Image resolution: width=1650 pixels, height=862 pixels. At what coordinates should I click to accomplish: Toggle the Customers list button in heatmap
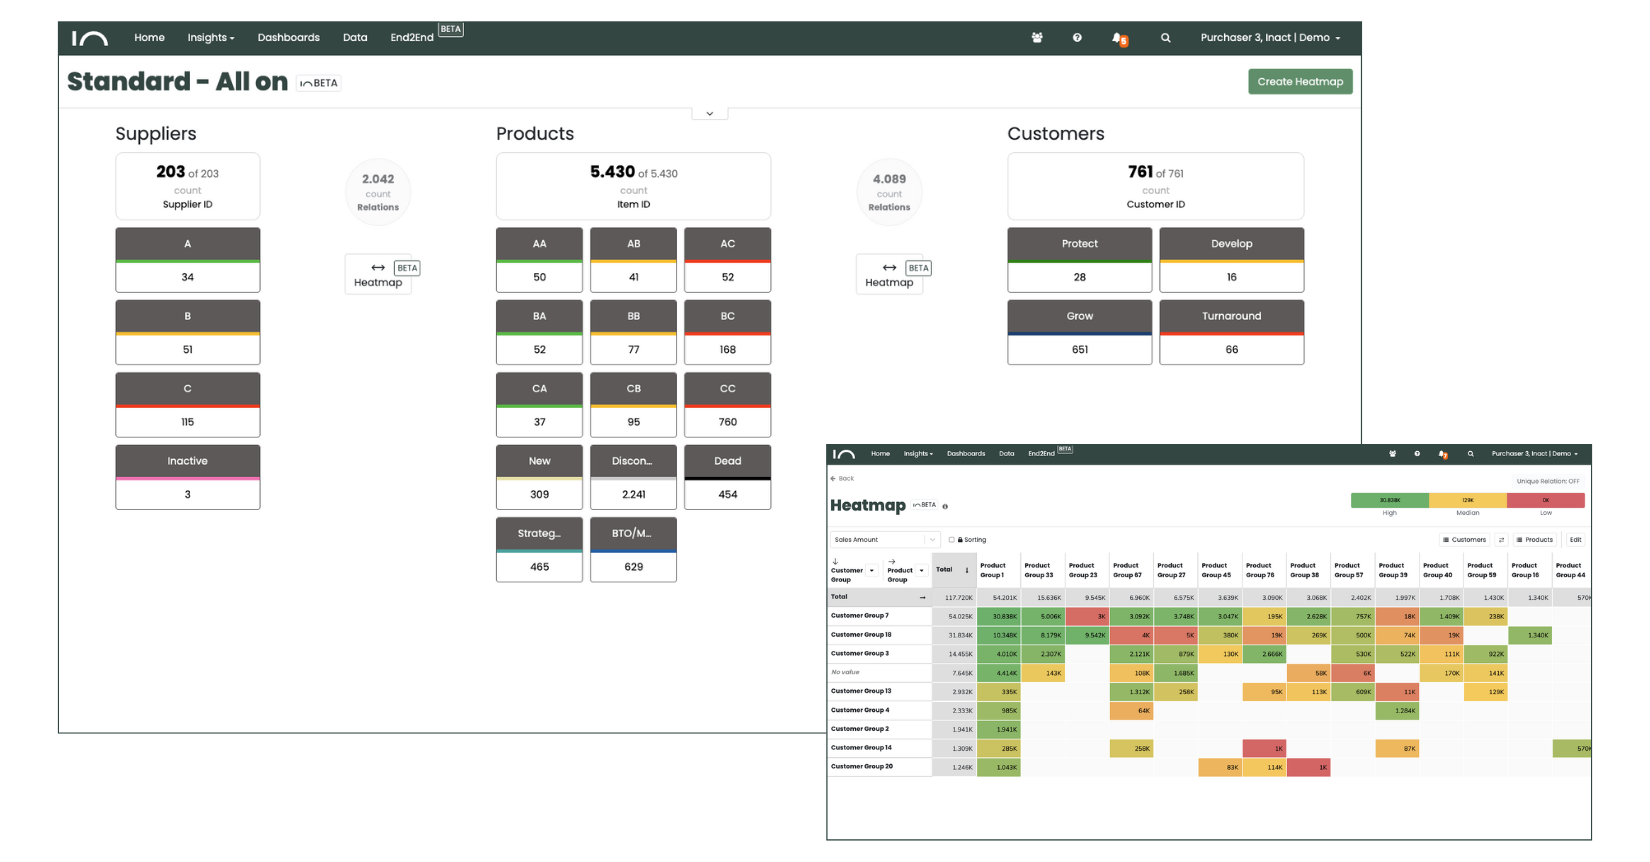pos(1464,540)
